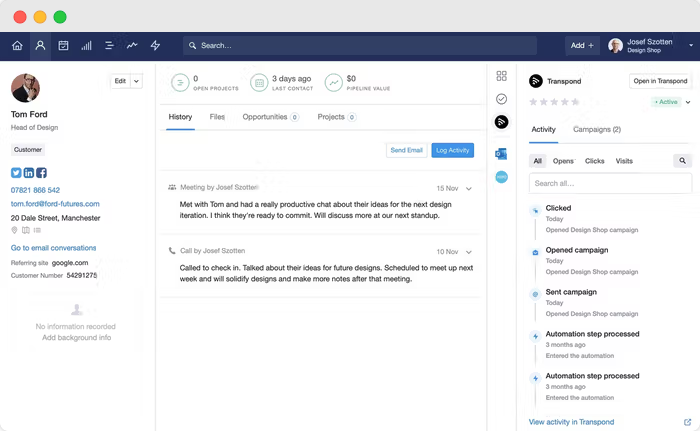Open the line graph reports icon

coord(132,46)
